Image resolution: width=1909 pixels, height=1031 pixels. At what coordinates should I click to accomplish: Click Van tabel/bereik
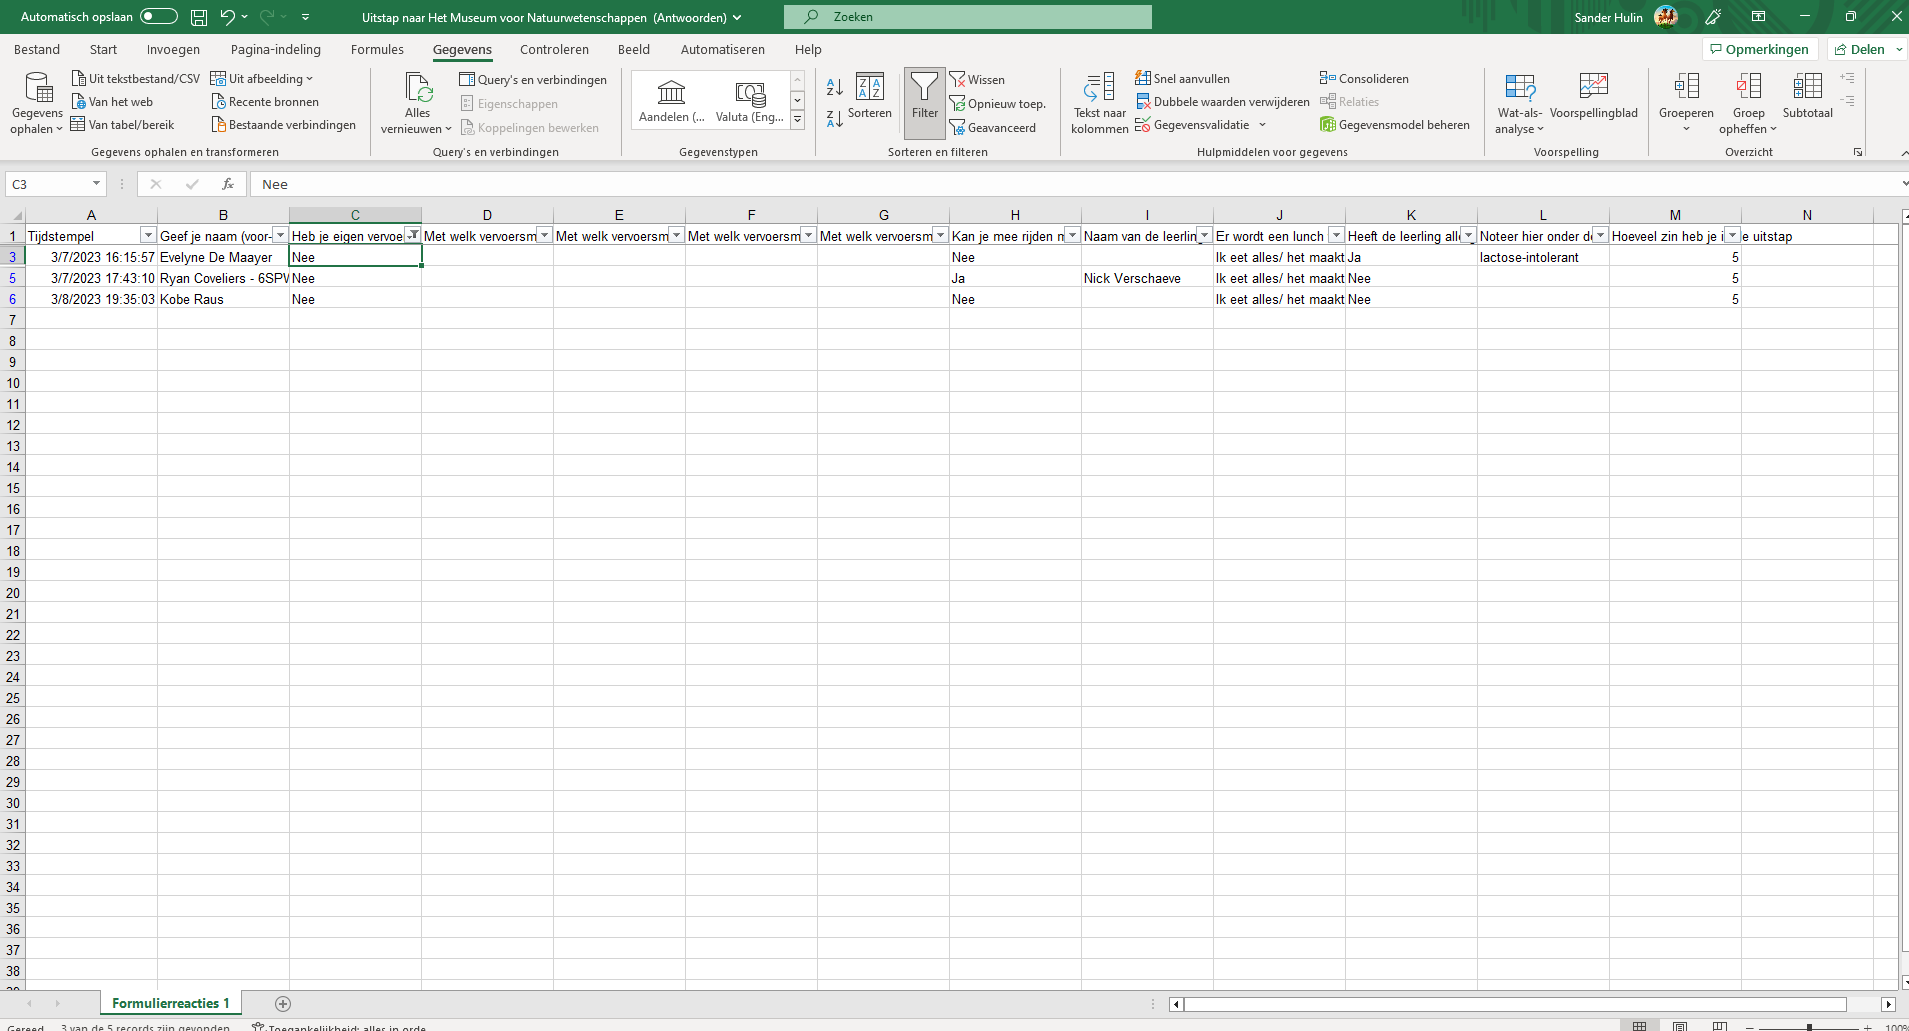coord(122,125)
